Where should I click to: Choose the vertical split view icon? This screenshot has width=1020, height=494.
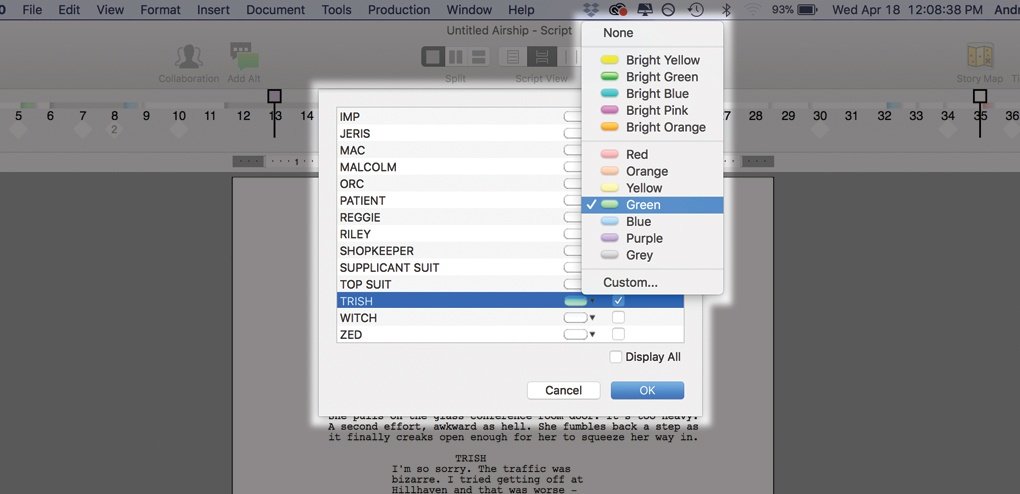tap(456, 57)
